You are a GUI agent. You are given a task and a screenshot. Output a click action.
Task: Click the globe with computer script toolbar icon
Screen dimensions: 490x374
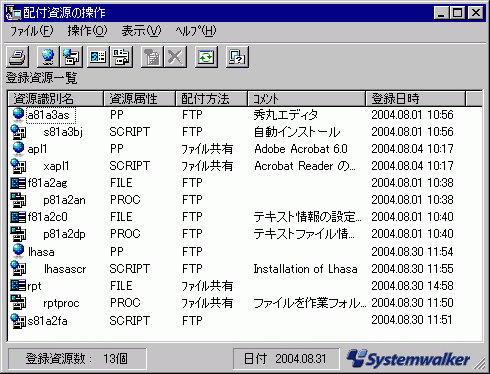[x=71, y=57]
